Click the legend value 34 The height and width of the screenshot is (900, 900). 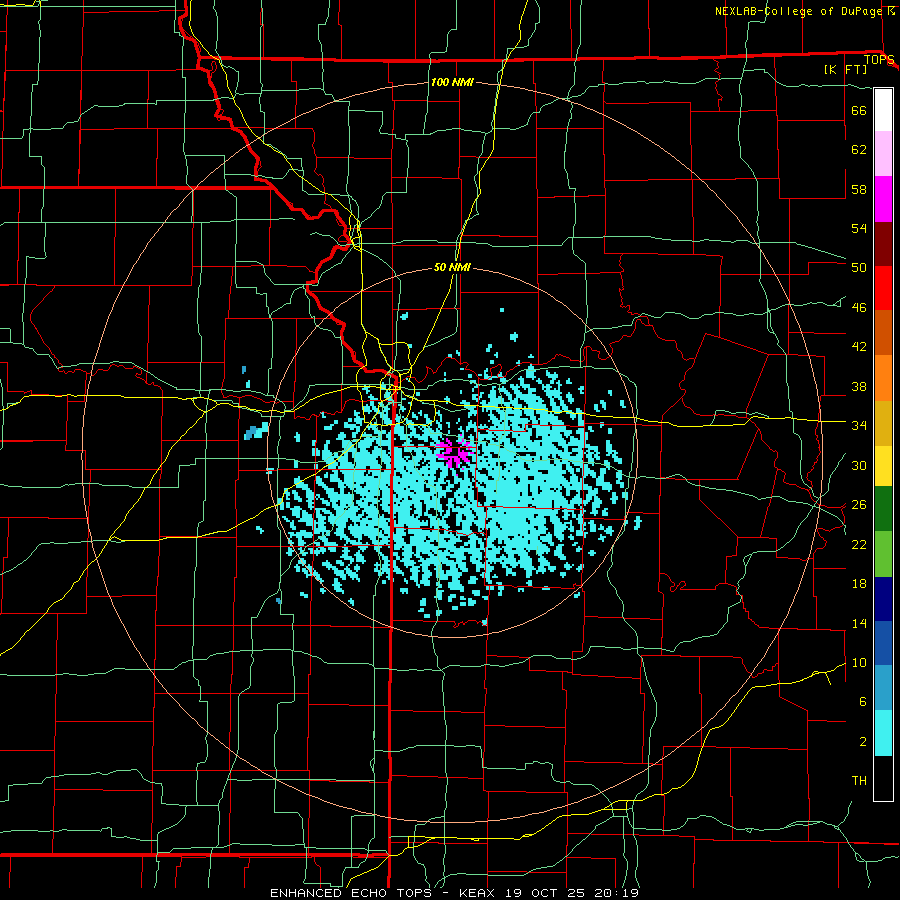(x=859, y=425)
